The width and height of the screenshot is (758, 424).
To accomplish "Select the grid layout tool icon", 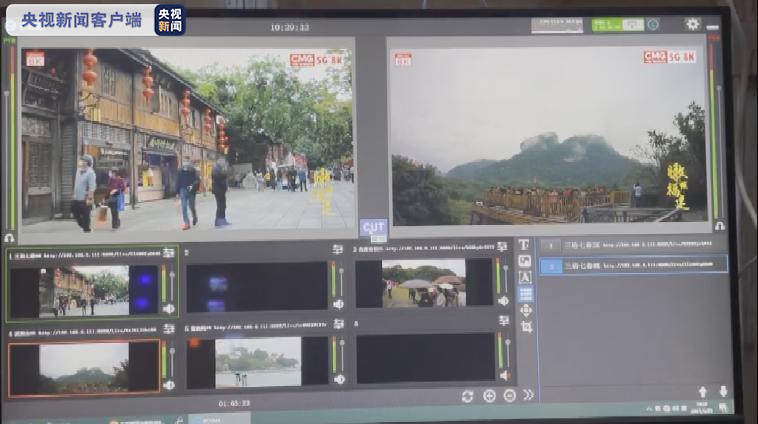I will click(x=525, y=294).
